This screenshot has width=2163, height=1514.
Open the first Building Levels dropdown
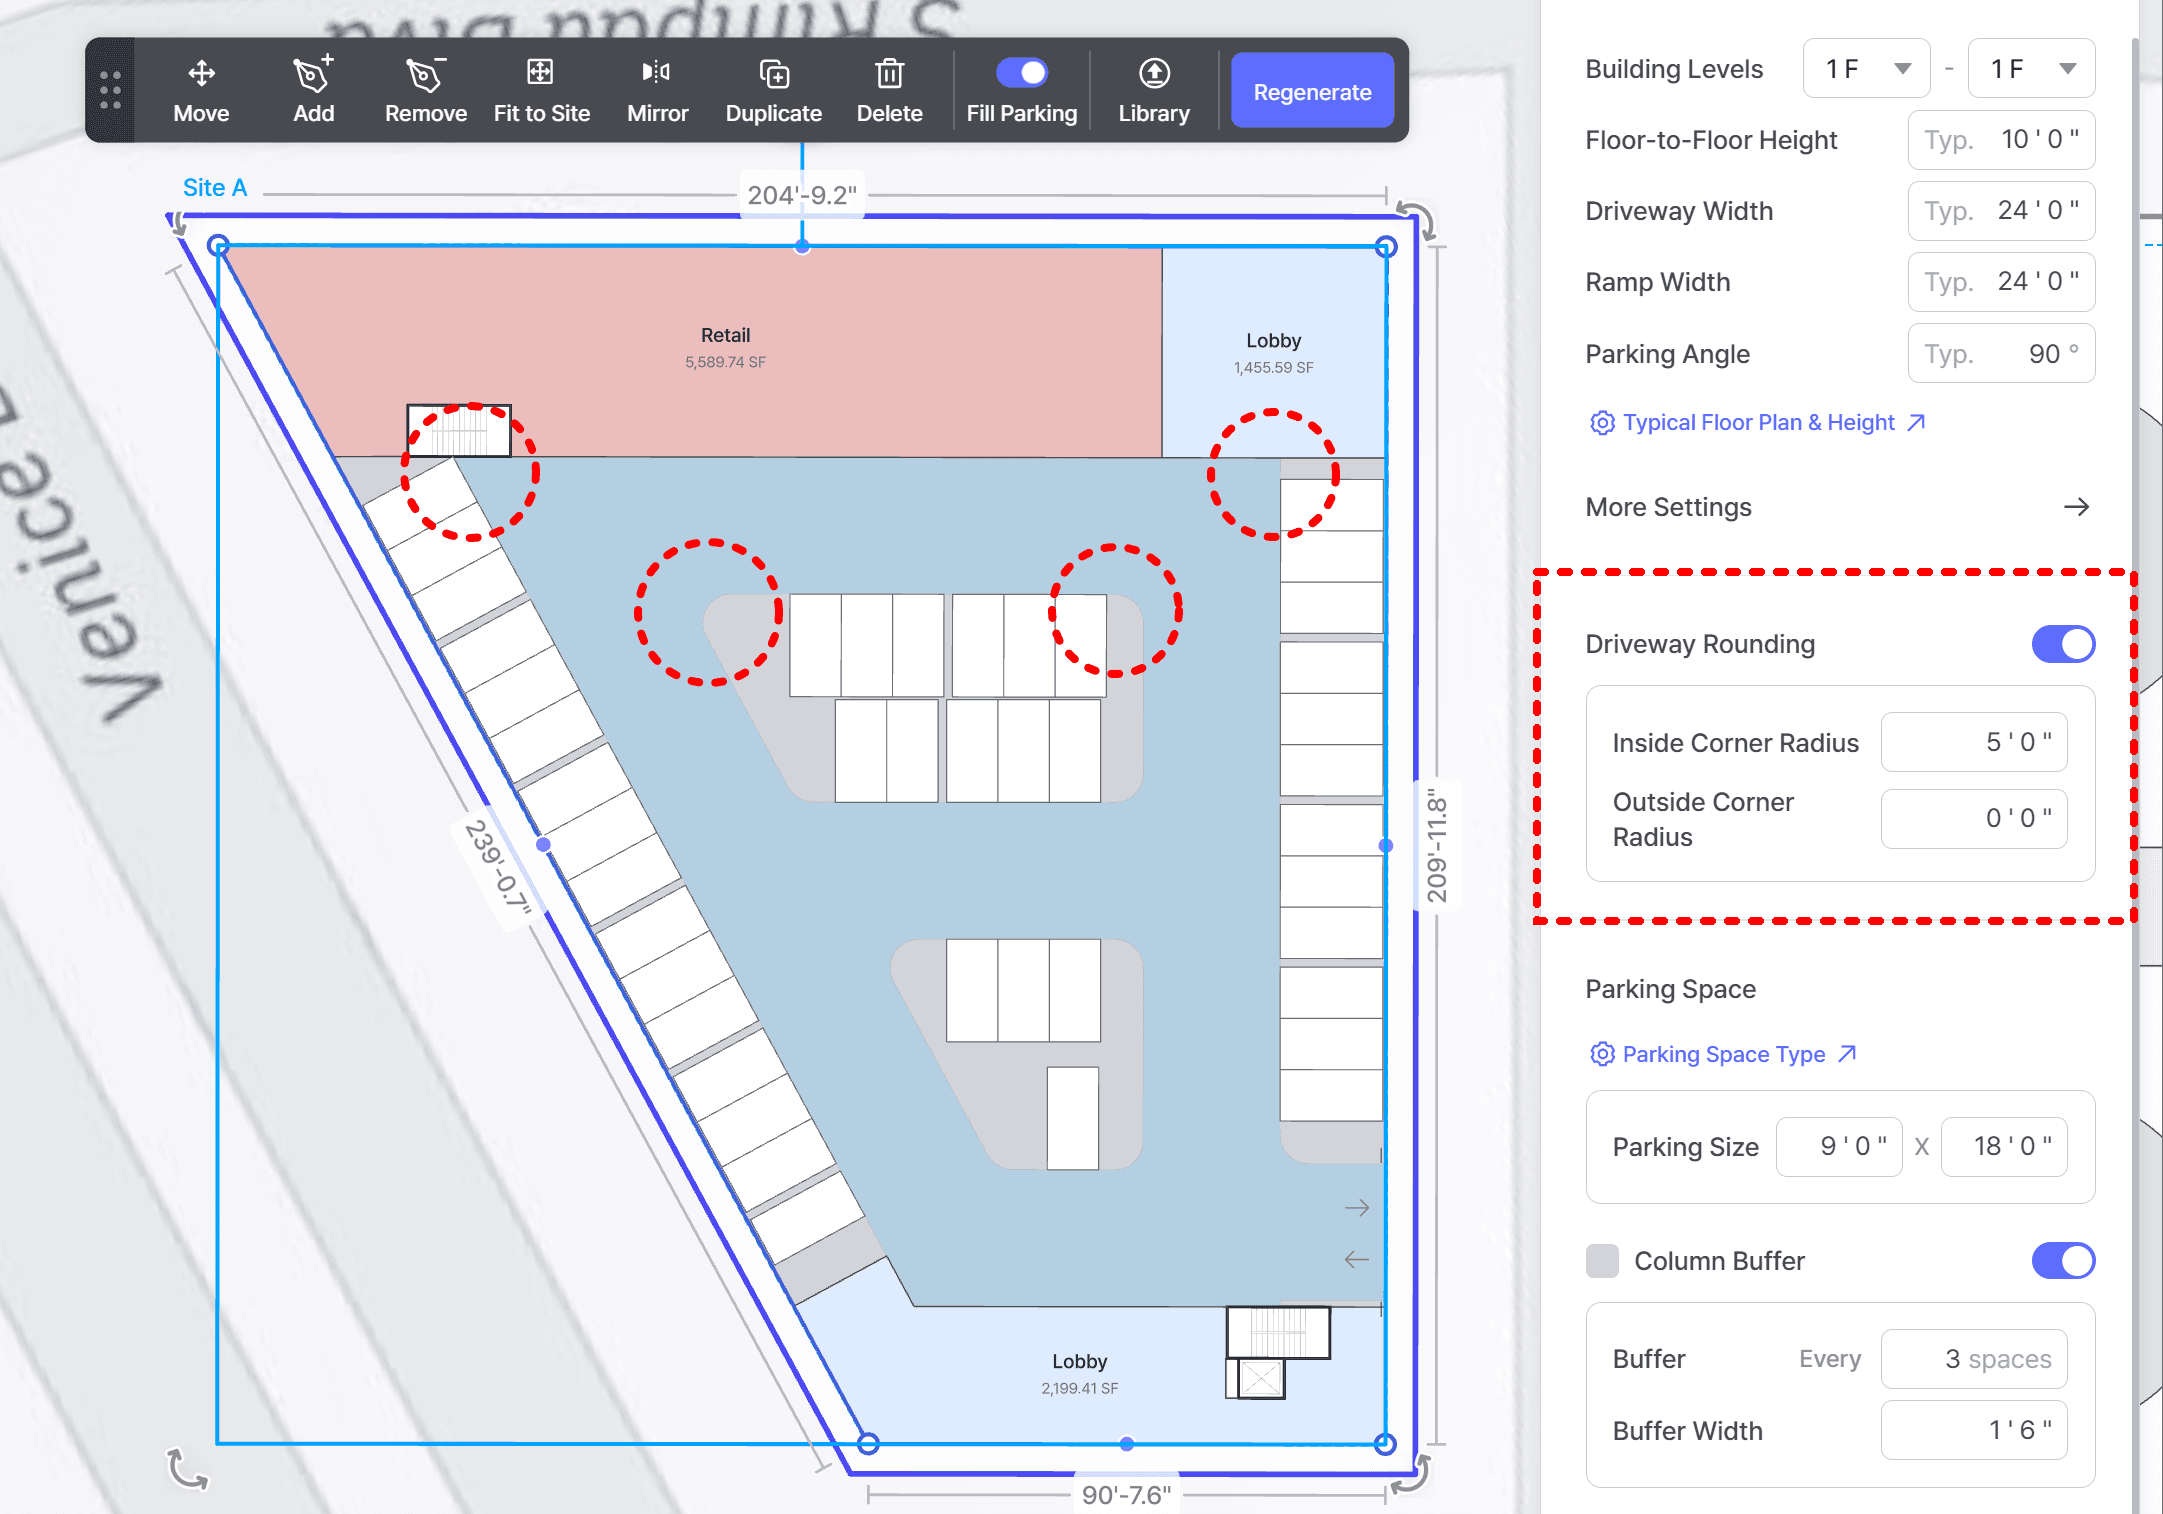pyautogui.click(x=1866, y=69)
